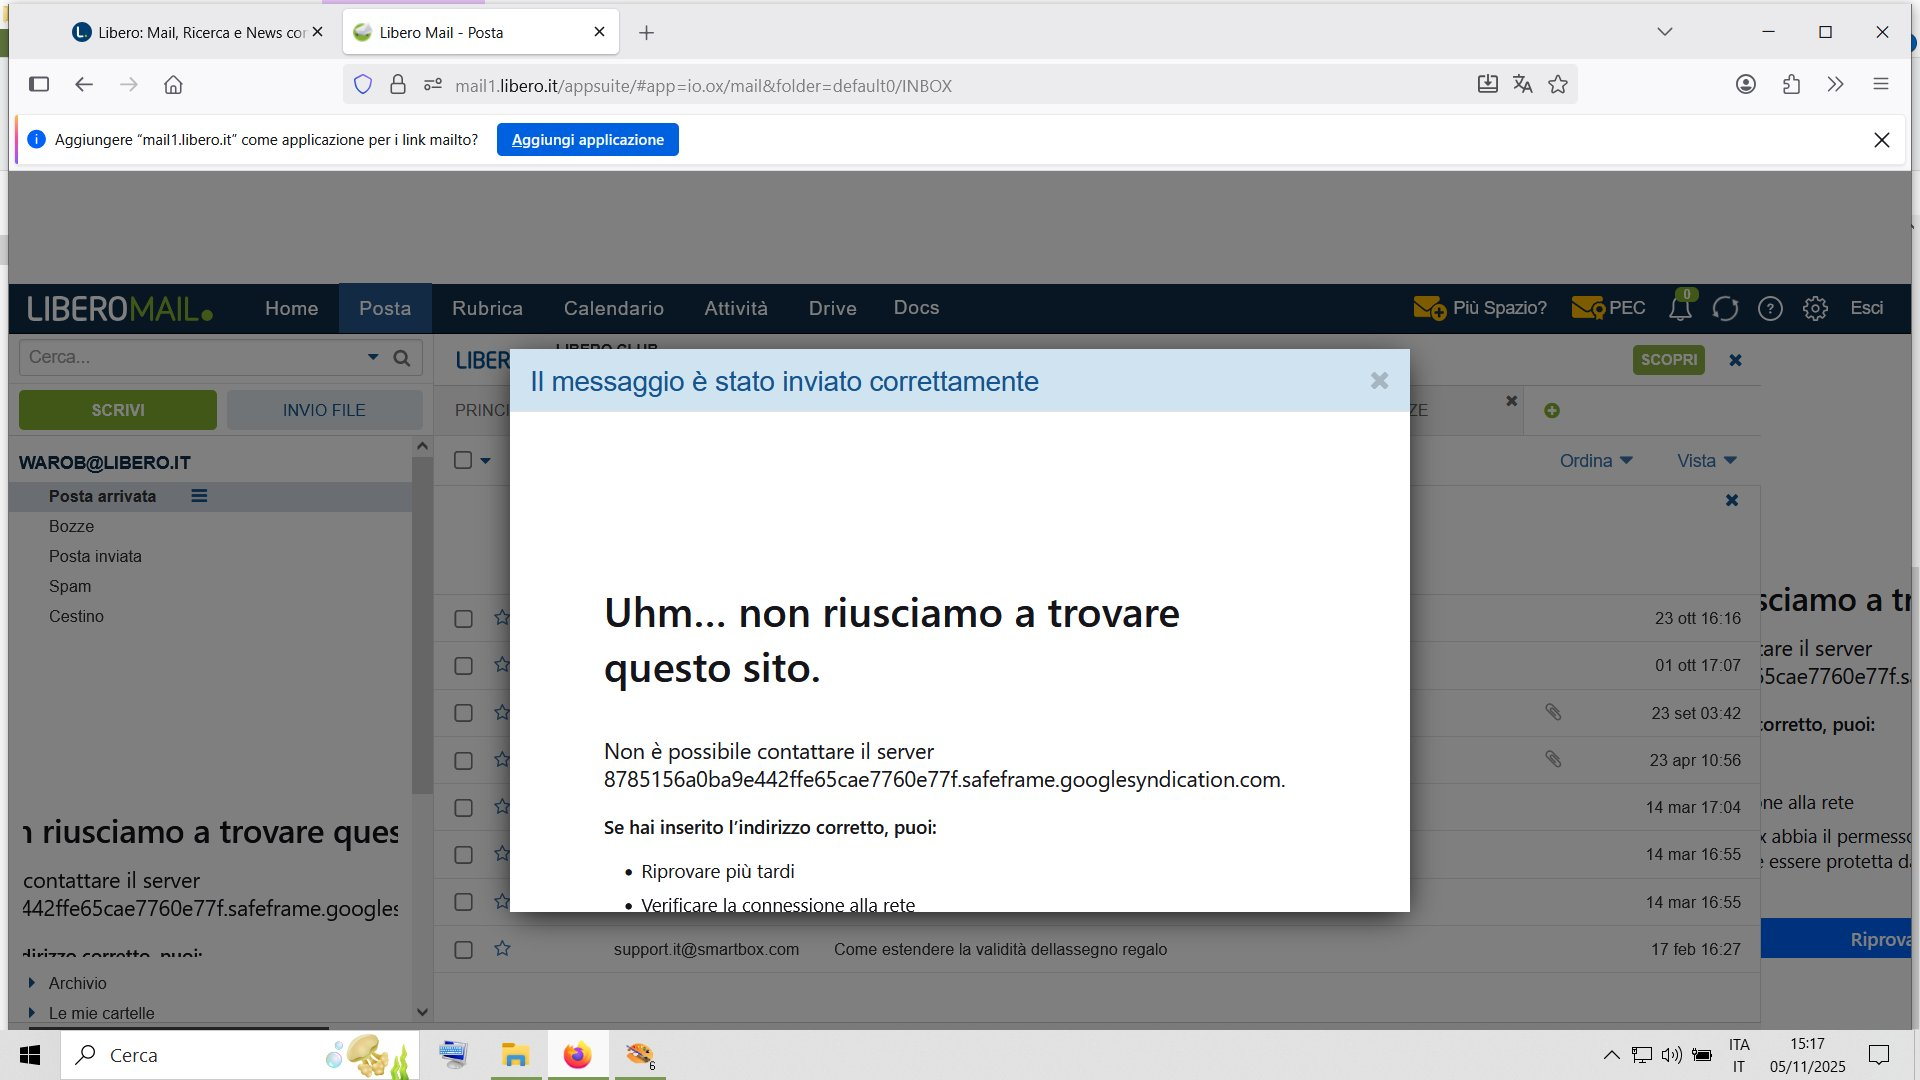
Task: Toggle the select all messages checkbox
Action: click(463, 460)
